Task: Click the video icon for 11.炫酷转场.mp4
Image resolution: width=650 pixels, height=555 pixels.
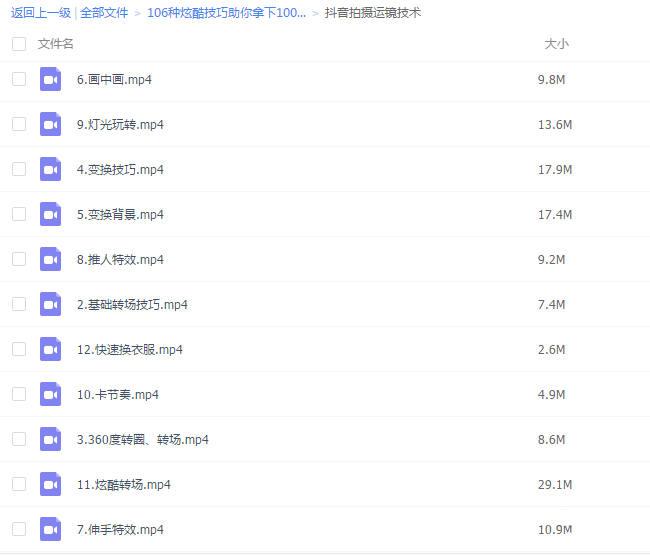Action: tap(50, 484)
